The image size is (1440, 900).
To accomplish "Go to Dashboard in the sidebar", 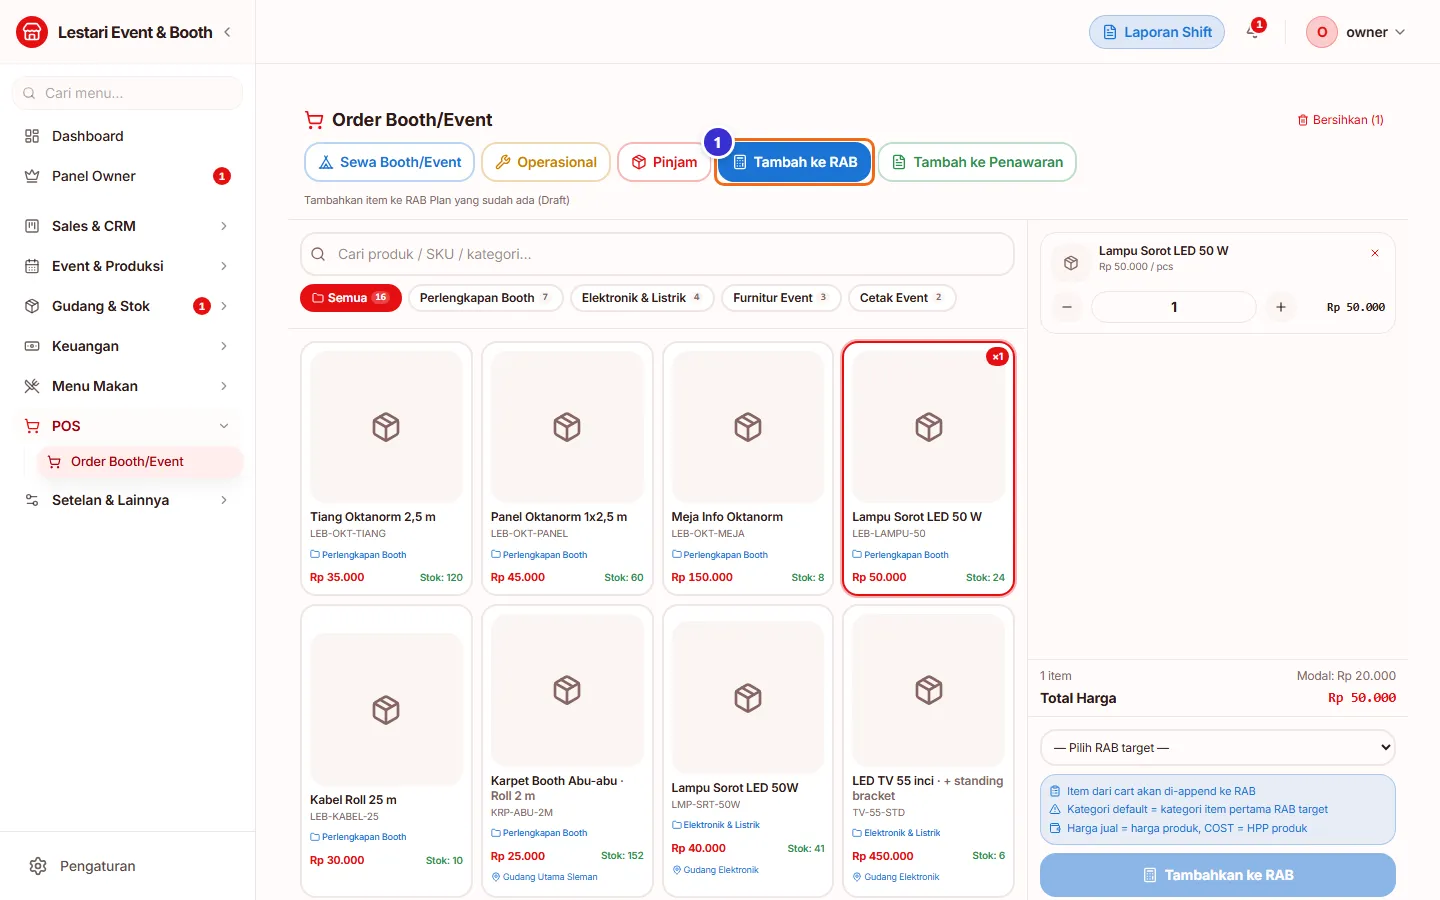I will pos(127,136).
